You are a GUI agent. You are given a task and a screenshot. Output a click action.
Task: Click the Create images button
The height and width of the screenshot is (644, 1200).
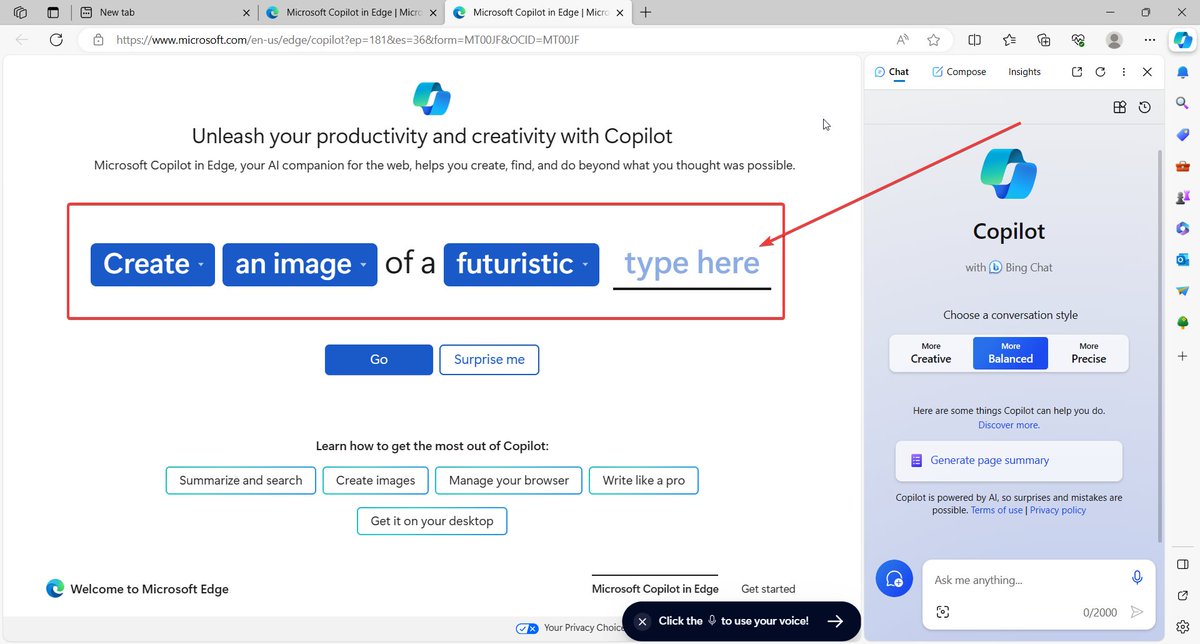point(376,481)
